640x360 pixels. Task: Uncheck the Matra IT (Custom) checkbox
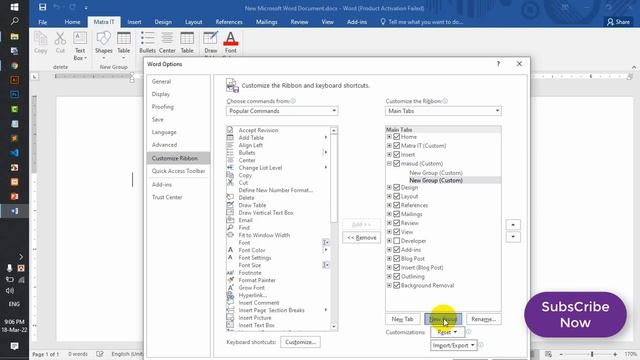click(x=397, y=146)
